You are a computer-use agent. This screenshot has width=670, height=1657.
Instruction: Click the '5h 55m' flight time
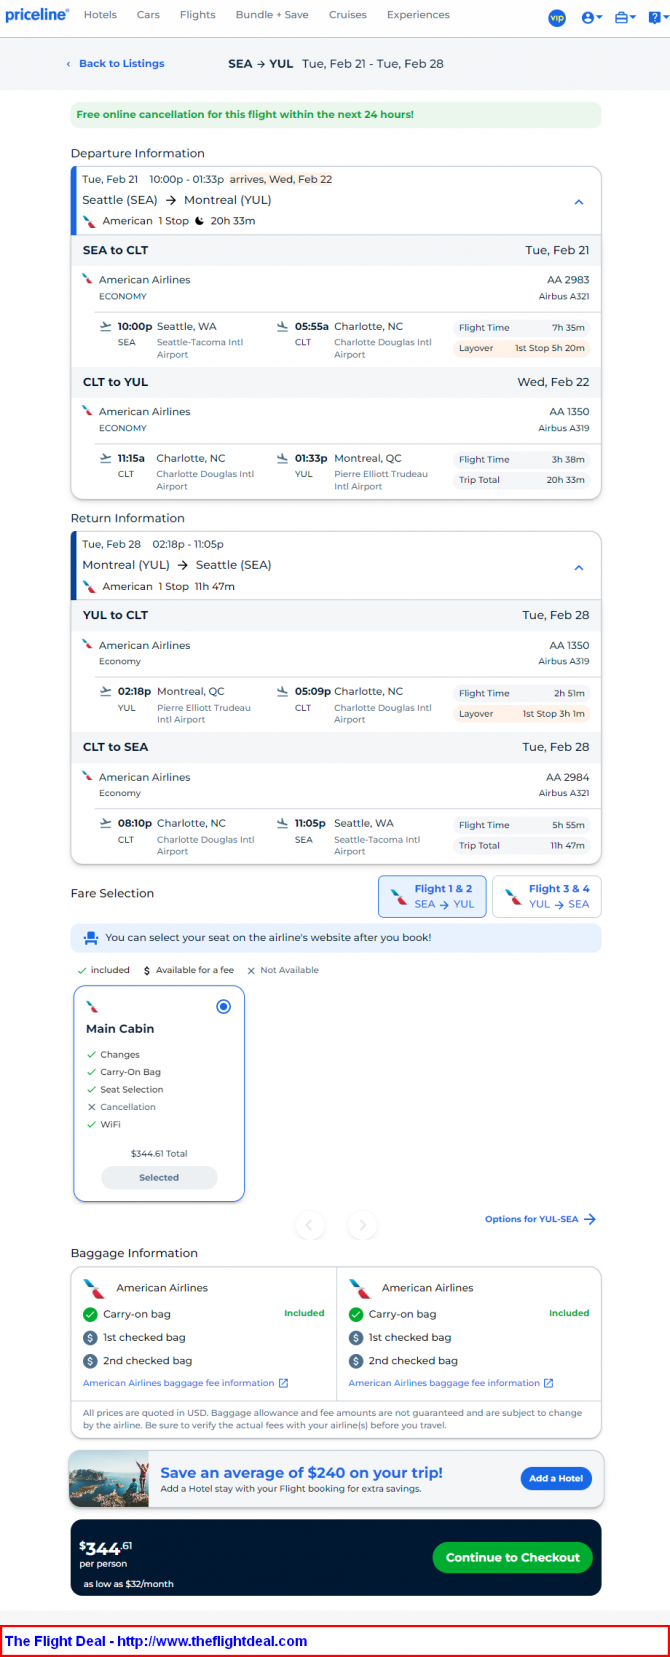click(x=568, y=825)
